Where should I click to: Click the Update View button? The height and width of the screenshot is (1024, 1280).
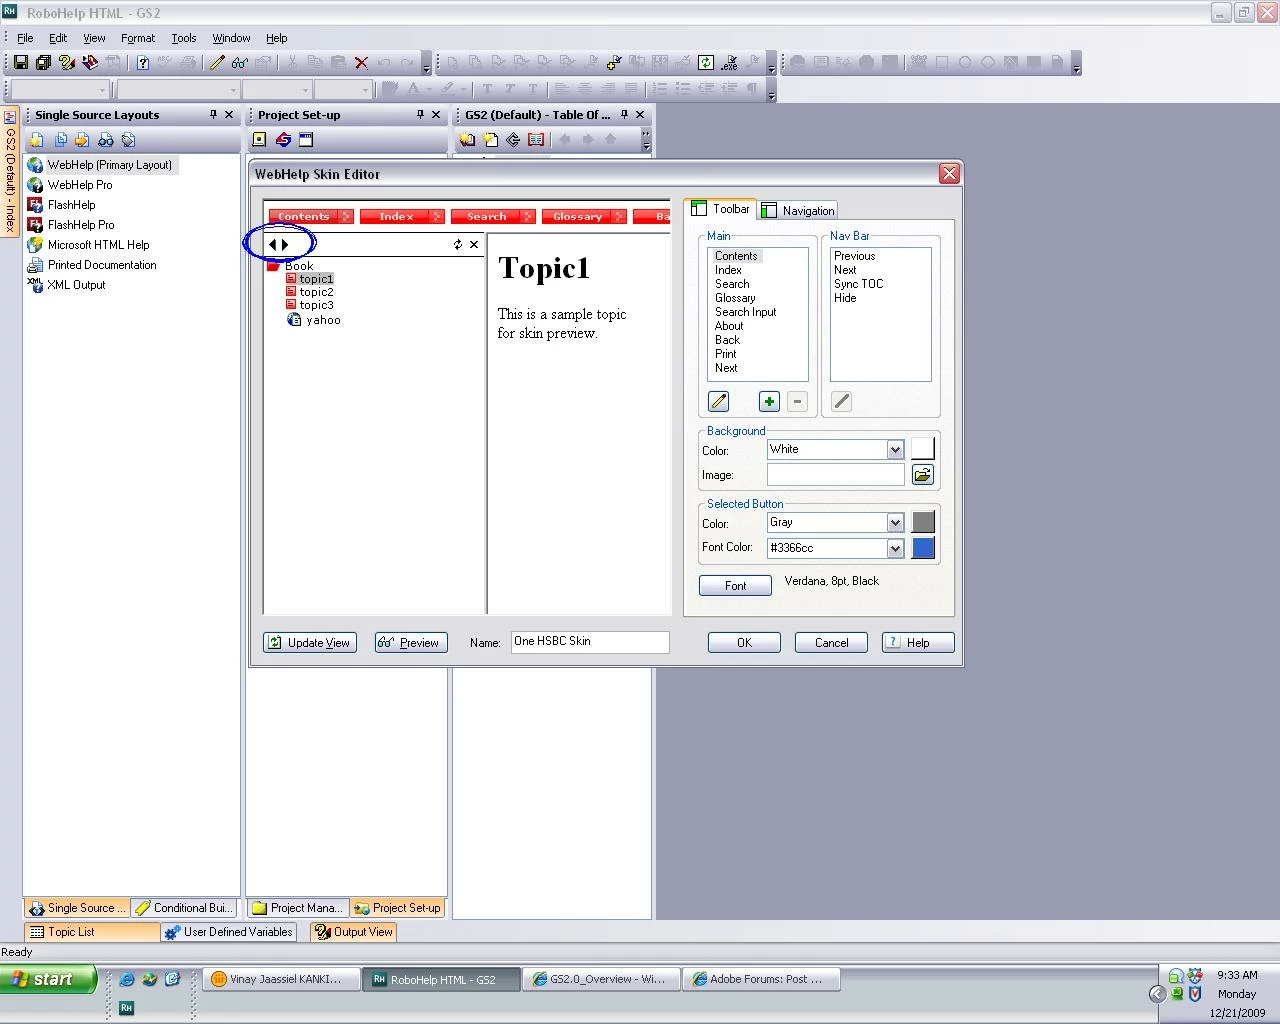pyautogui.click(x=310, y=643)
